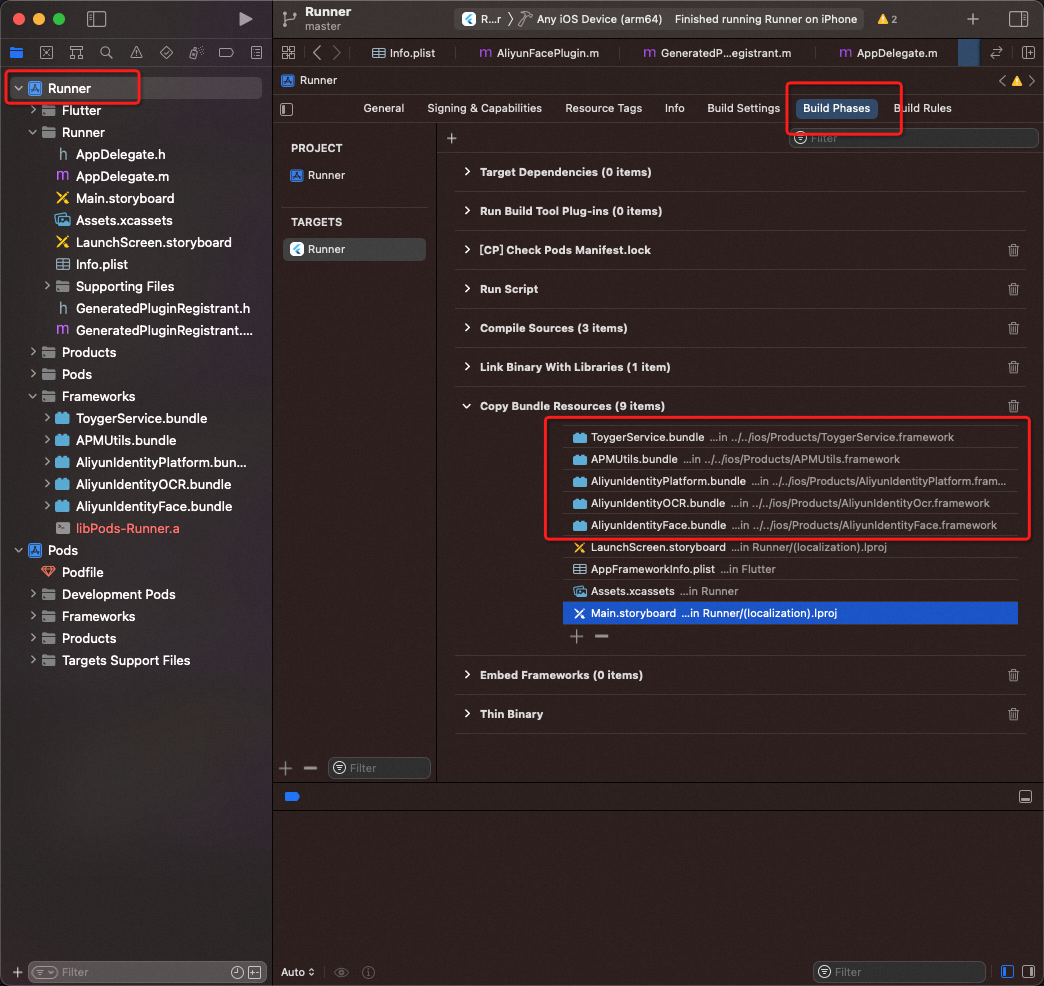Toggle console pane button

tap(1029, 972)
